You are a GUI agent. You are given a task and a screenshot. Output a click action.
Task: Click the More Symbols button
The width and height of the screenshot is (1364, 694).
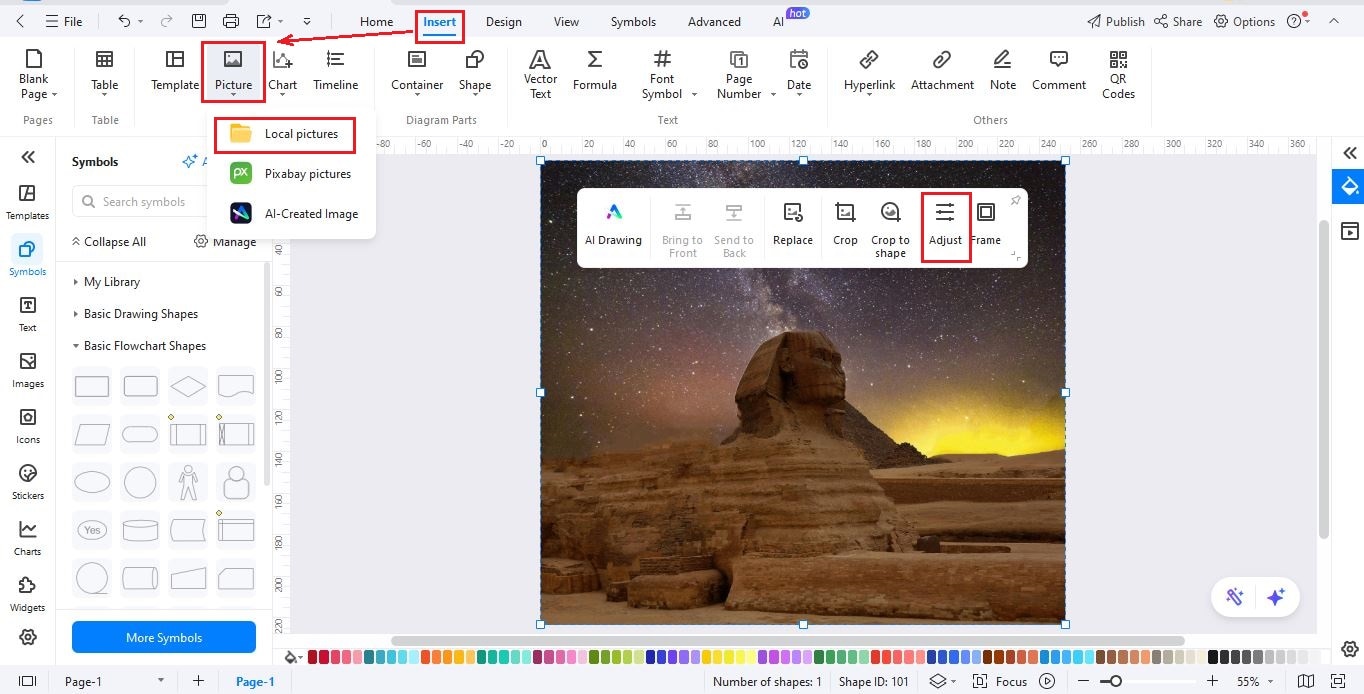coord(164,638)
